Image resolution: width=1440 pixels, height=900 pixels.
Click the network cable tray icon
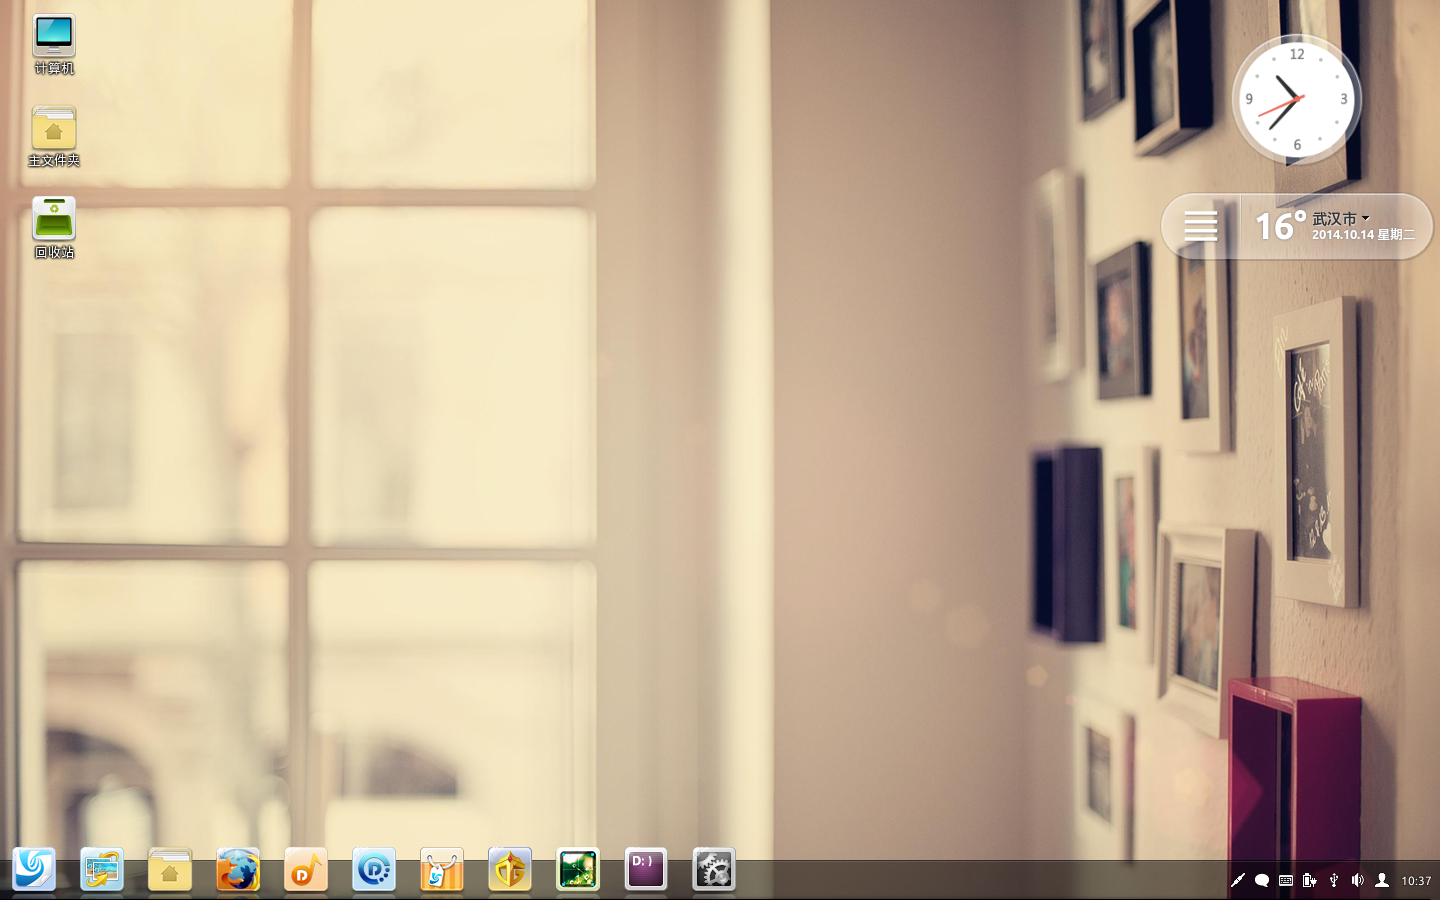(x=1238, y=881)
